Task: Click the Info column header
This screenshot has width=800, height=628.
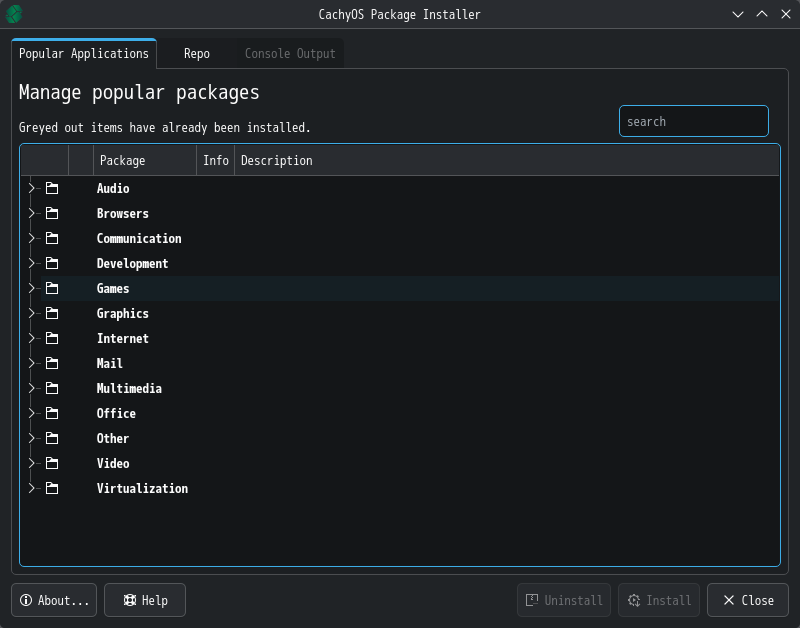Action: tap(215, 161)
